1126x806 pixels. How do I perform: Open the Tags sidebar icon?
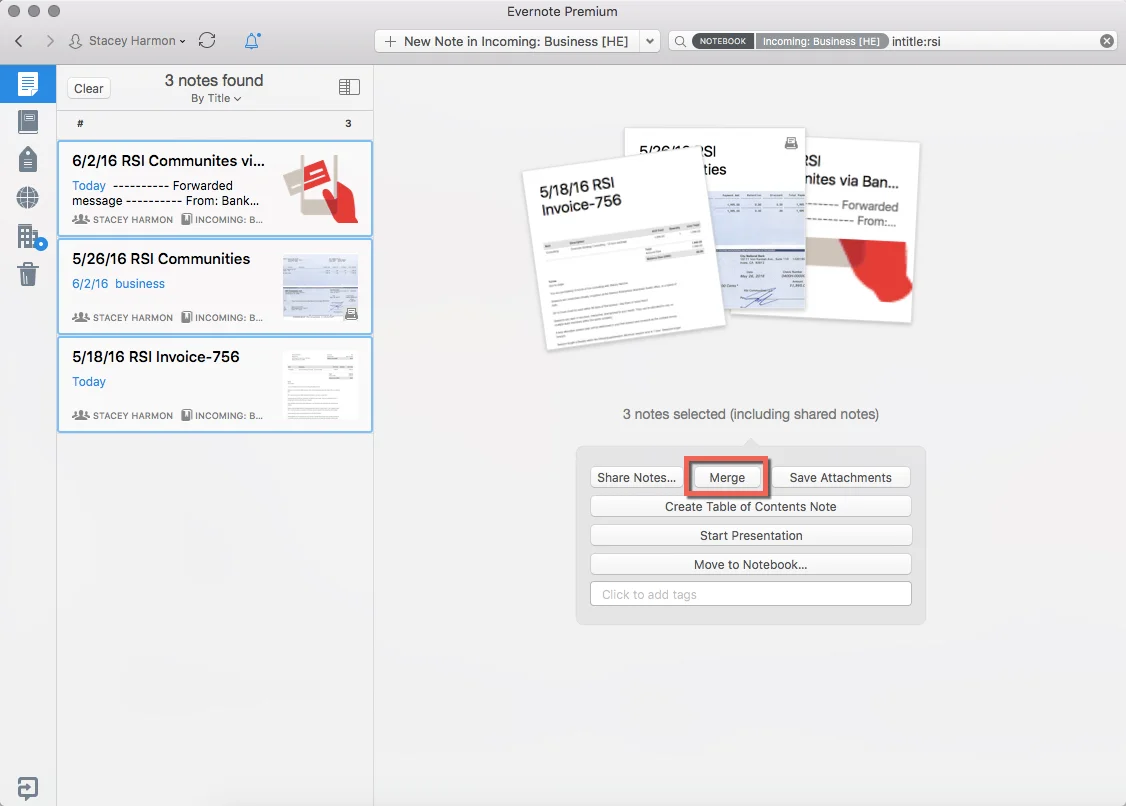pyautogui.click(x=27, y=159)
